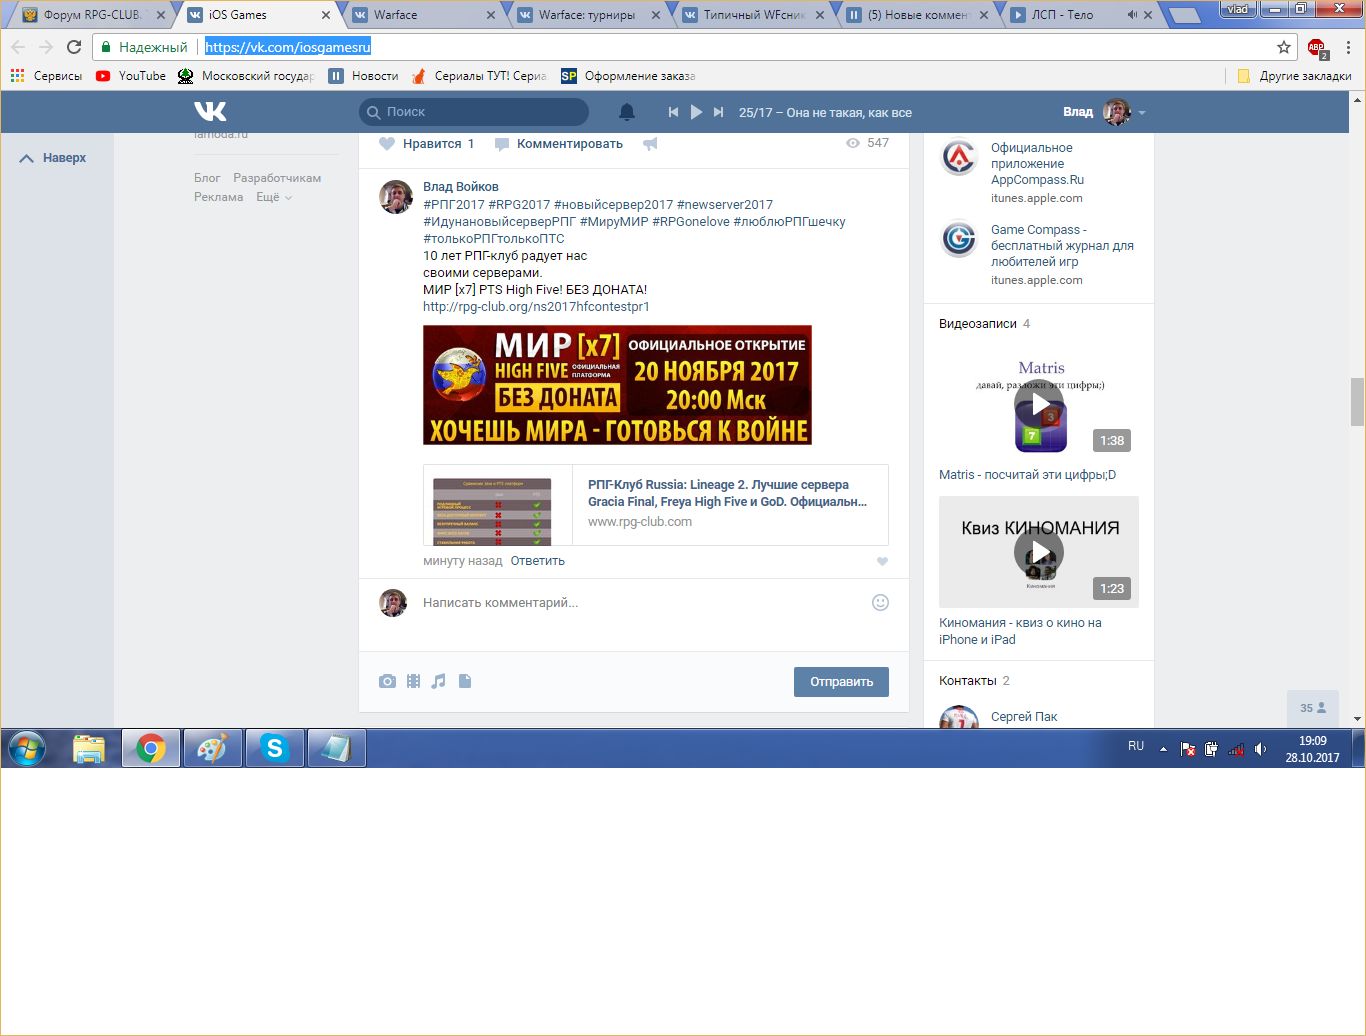Open the МИР x7 High Five banner image
The width and height of the screenshot is (1366, 1036).
pos(617,385)
